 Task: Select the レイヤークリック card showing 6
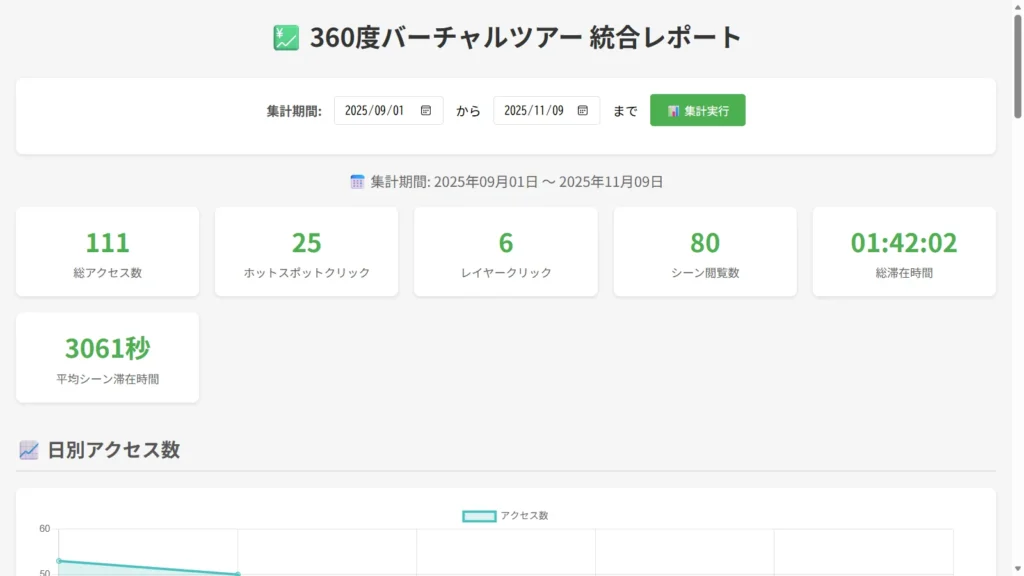point(505,252)
